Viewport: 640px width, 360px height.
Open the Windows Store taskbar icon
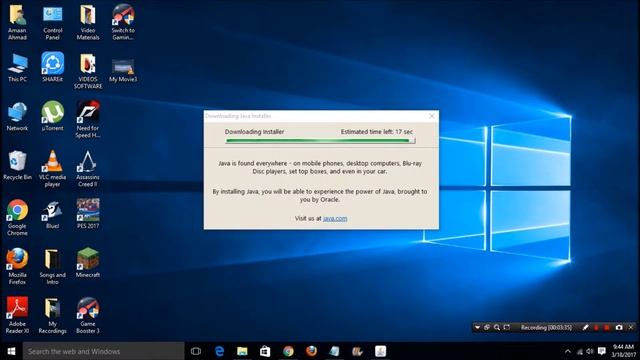pos(265,351)
